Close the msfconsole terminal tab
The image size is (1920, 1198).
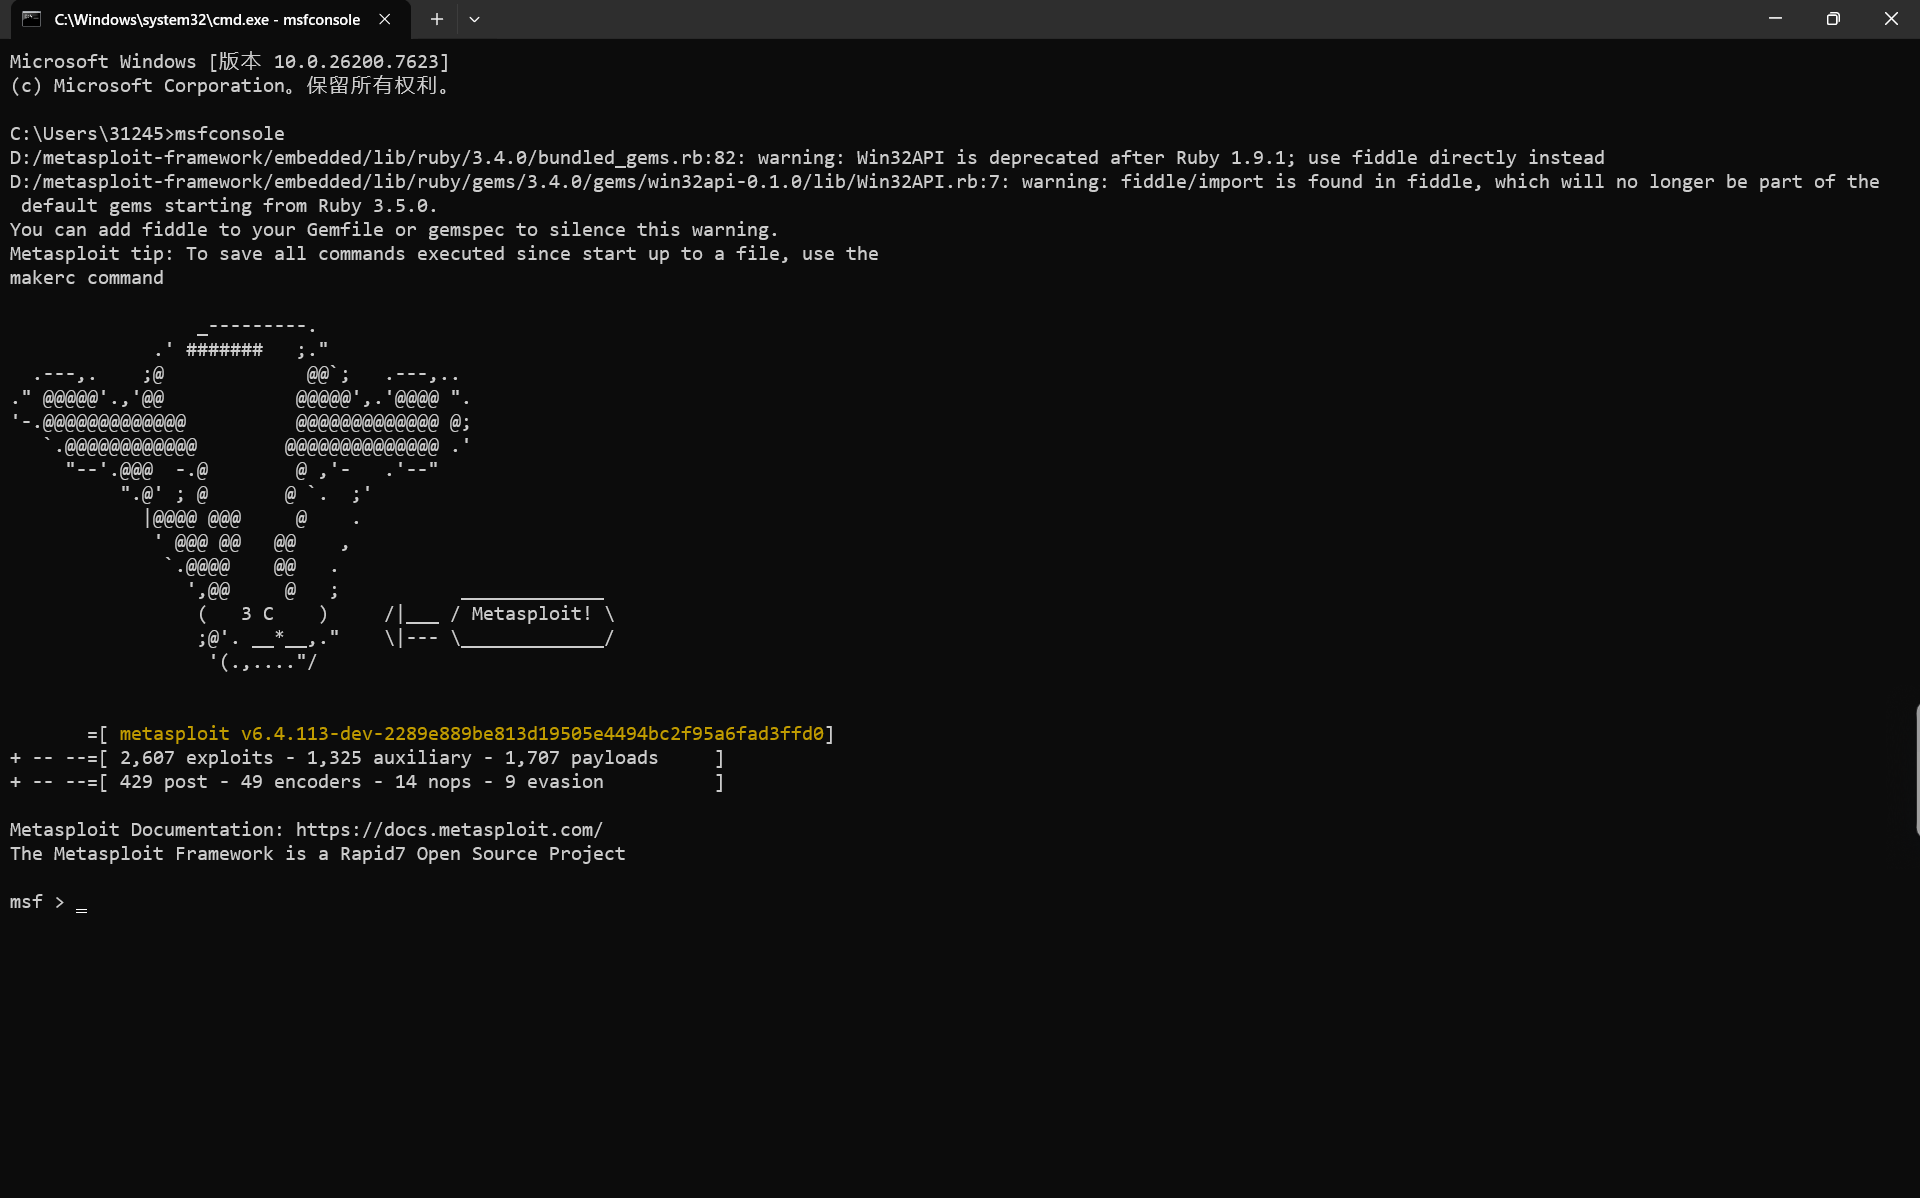pos(385,19)
